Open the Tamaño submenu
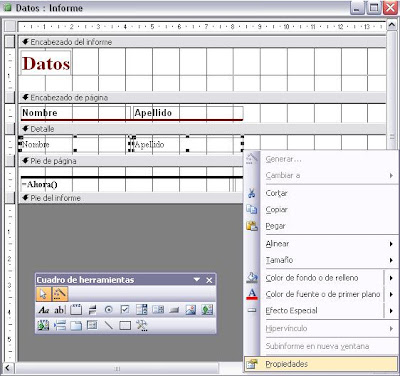400x376 pixels. 321,260
